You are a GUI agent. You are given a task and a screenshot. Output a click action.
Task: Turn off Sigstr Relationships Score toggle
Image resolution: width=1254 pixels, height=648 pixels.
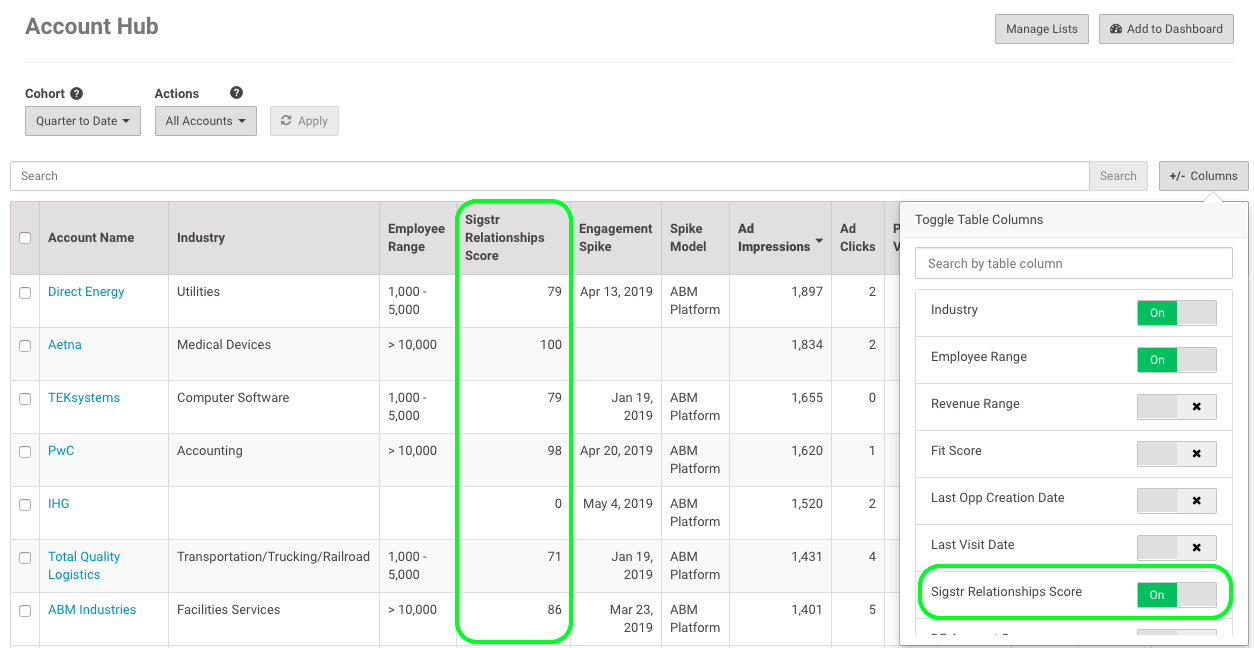1177,595
